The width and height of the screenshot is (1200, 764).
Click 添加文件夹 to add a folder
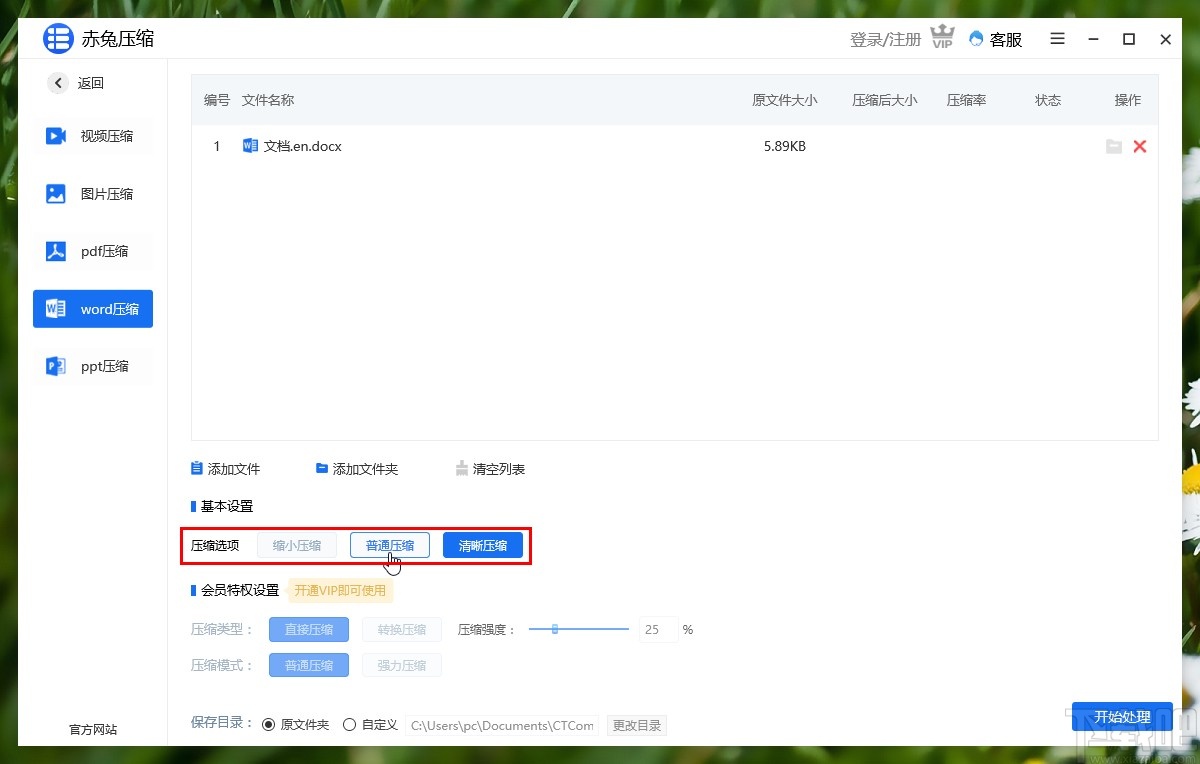pos(357,469)
